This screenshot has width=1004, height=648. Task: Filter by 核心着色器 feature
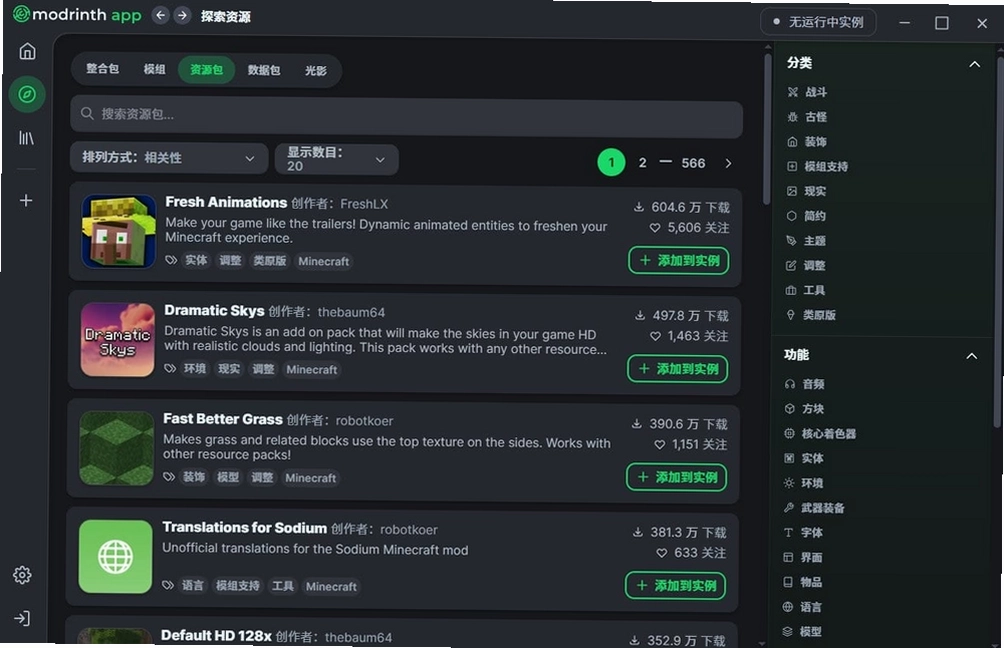820,434
